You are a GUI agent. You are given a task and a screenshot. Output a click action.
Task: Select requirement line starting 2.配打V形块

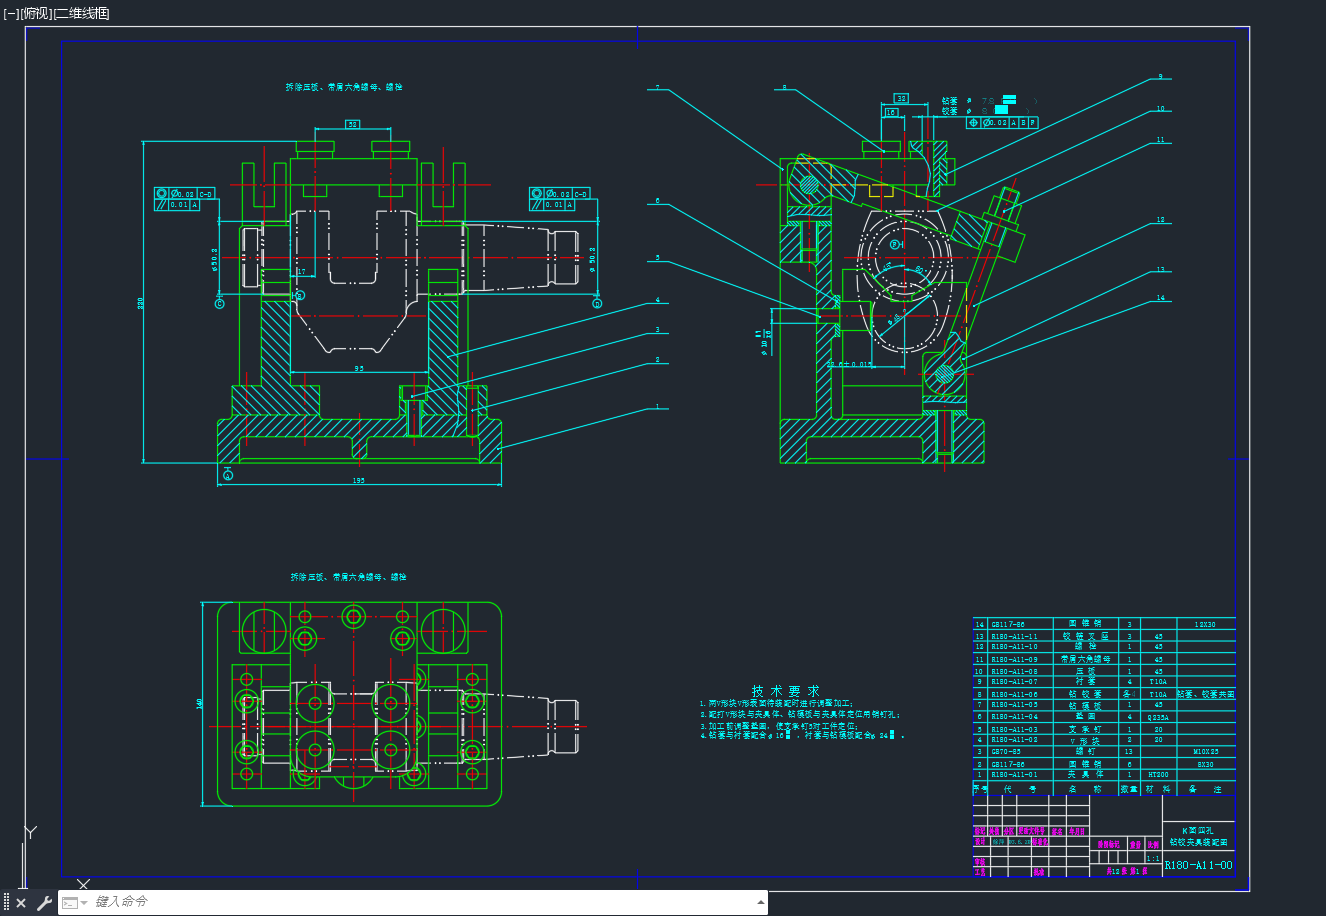pyautogui.click(x=800, y=715)
